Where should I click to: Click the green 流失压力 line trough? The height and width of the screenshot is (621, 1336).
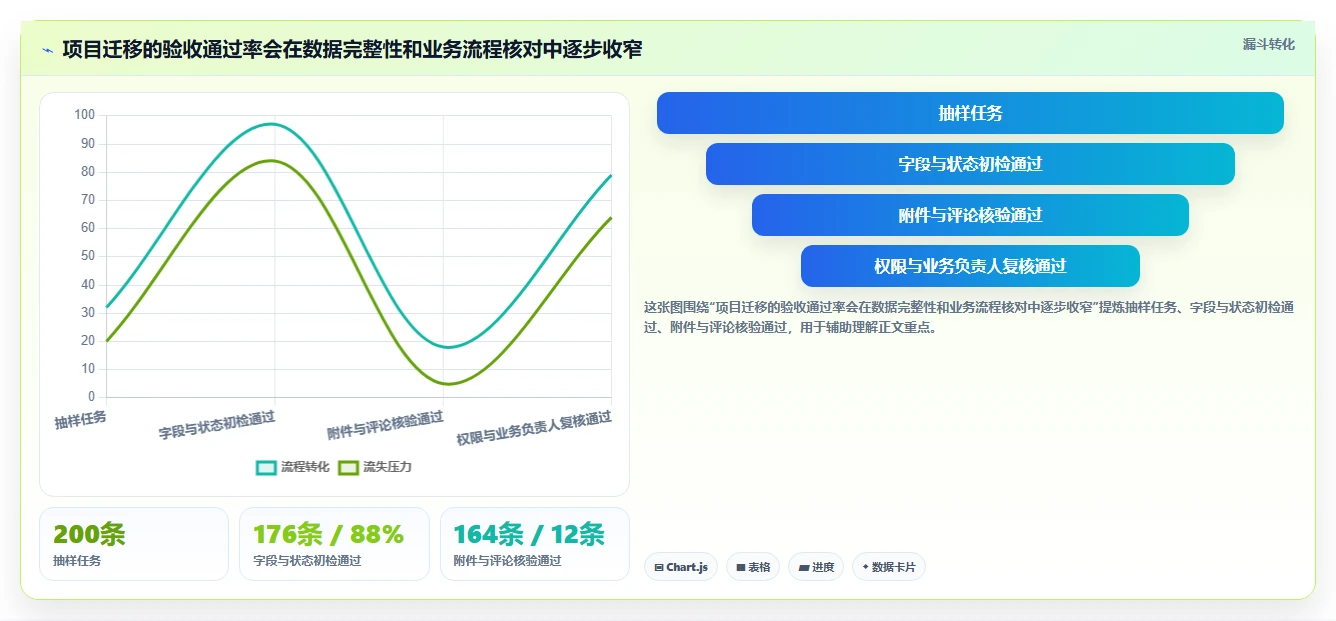[x=447, y=383]
